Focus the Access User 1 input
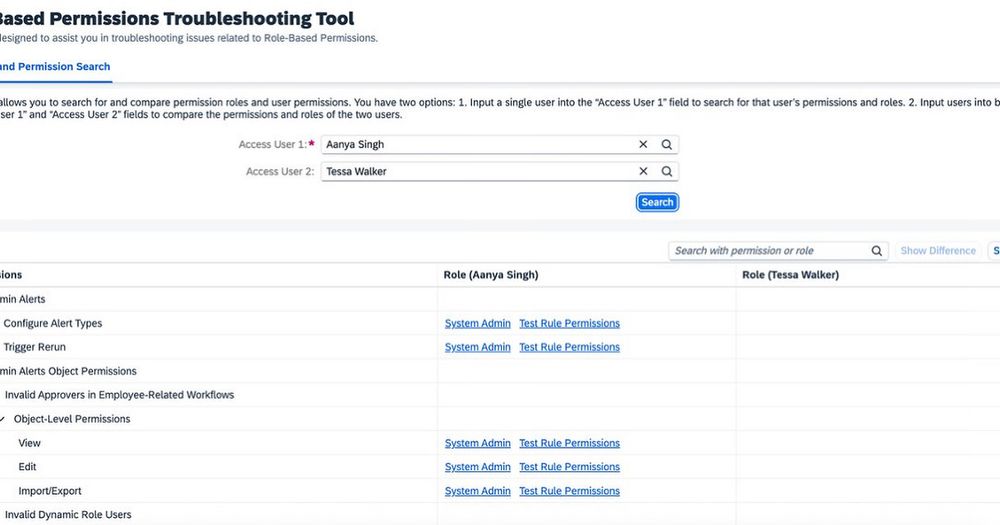This screenshot has width=1000, height=525. 480,145
